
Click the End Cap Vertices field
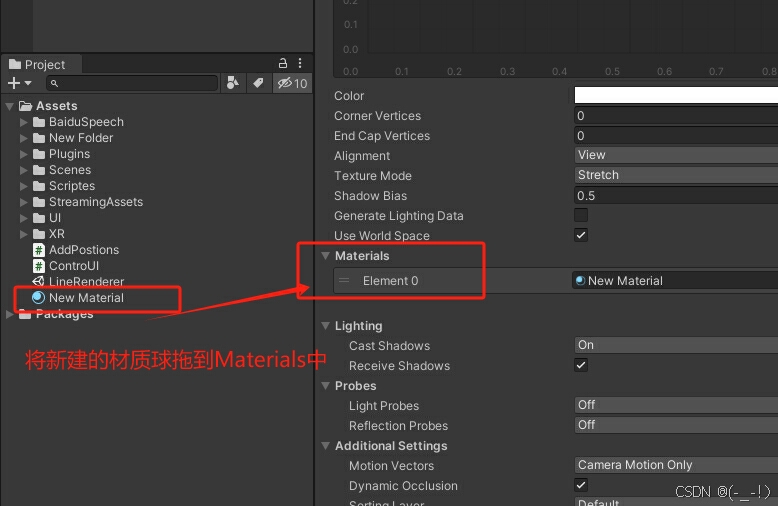[x=676, y=135]
